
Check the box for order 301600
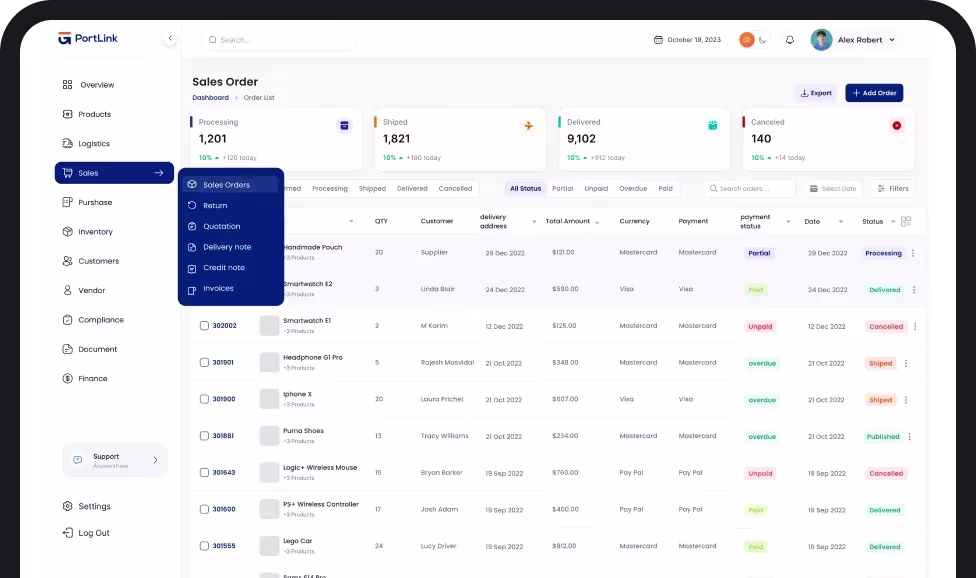(204, 509)
